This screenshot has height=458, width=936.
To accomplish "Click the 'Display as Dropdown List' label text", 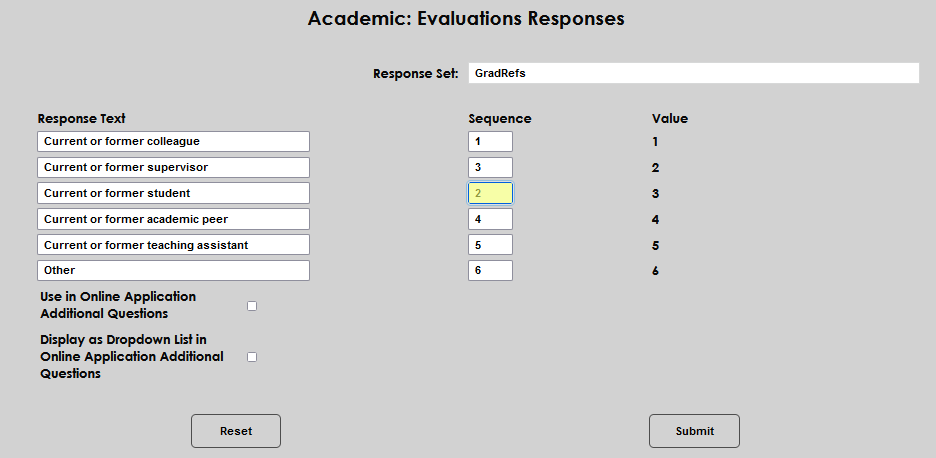I will [x=132, y=356].
